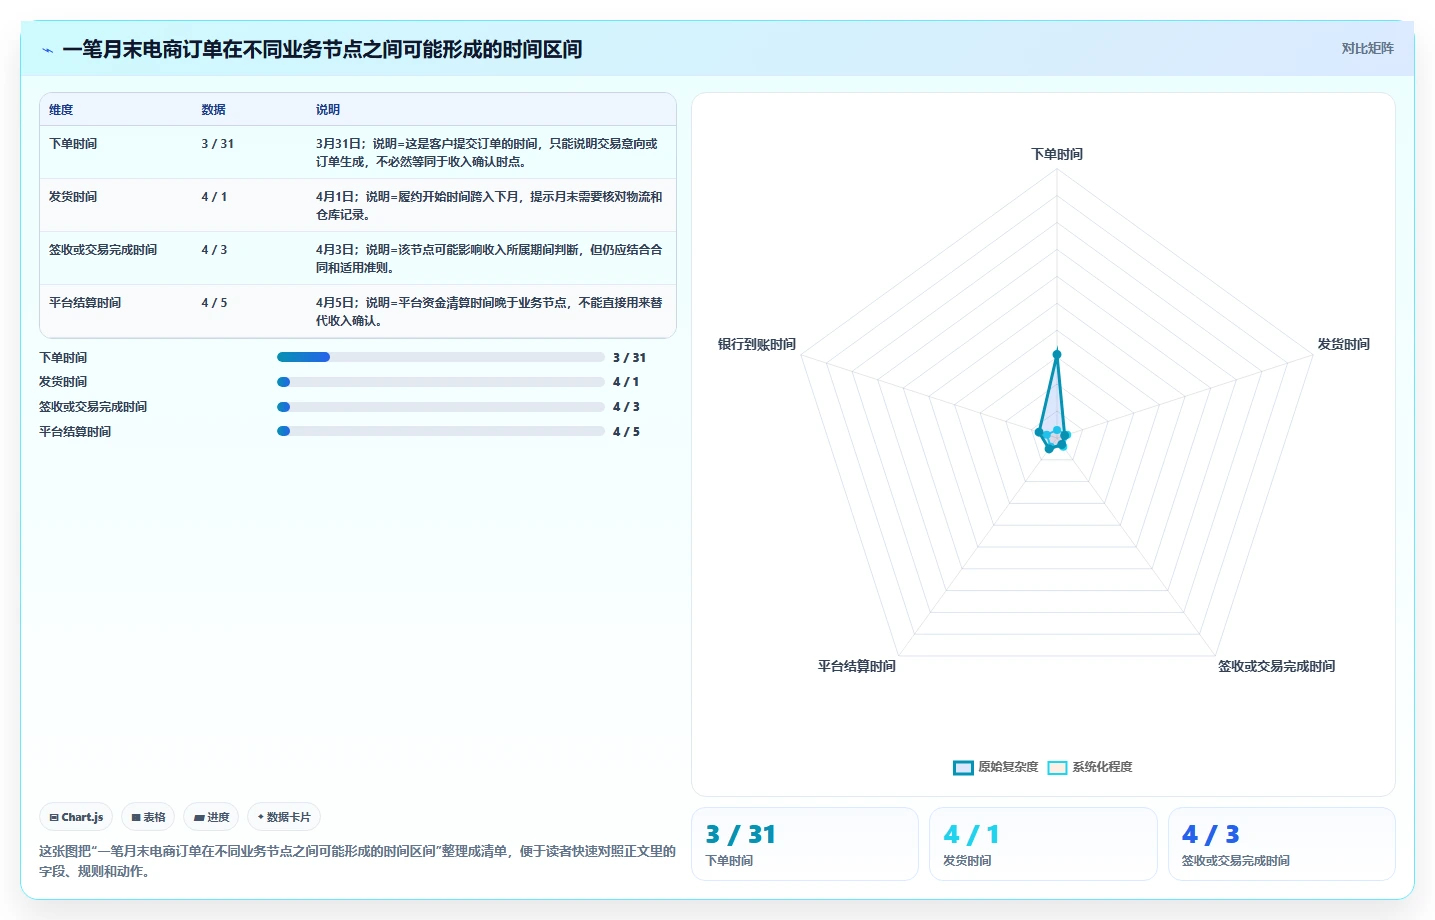The image size is (1435, 920).
Task: Click the 4 / 1 table data cell
Action: coord(214,197)
